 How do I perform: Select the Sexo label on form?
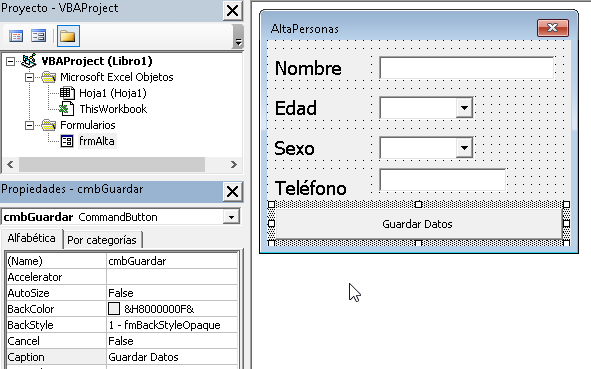tap(294, 149)
